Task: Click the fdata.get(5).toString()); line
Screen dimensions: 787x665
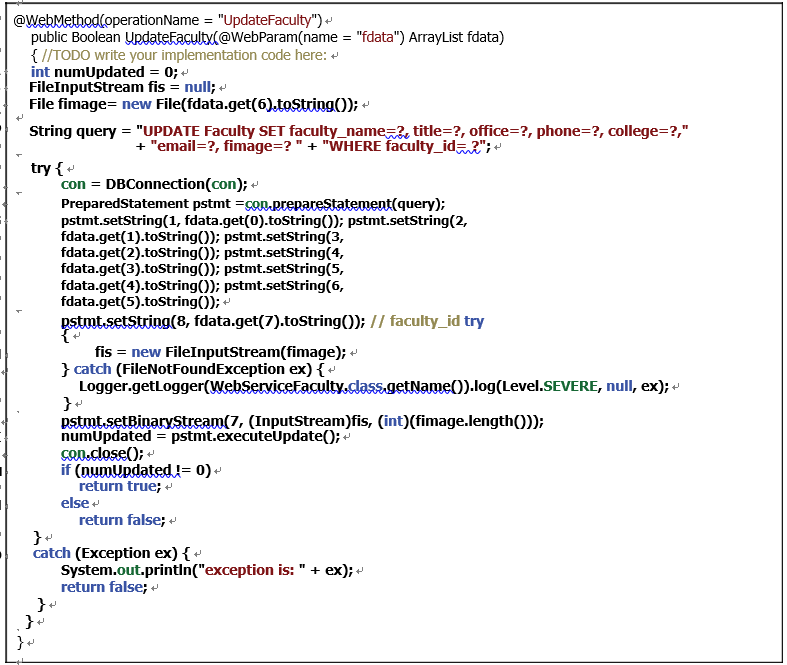Action: [x=141, y=302]
